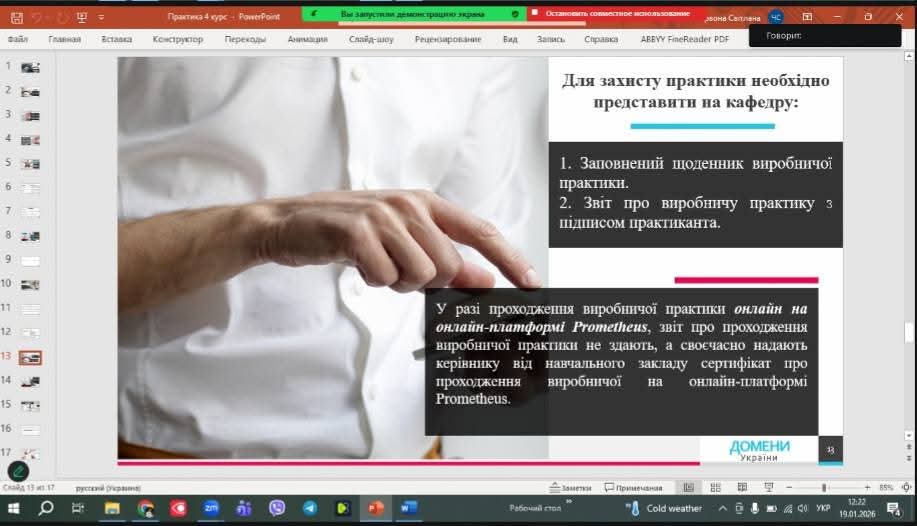Switch to the Слайд-шоу ribbon tab
917x526 pixels.
369,39
